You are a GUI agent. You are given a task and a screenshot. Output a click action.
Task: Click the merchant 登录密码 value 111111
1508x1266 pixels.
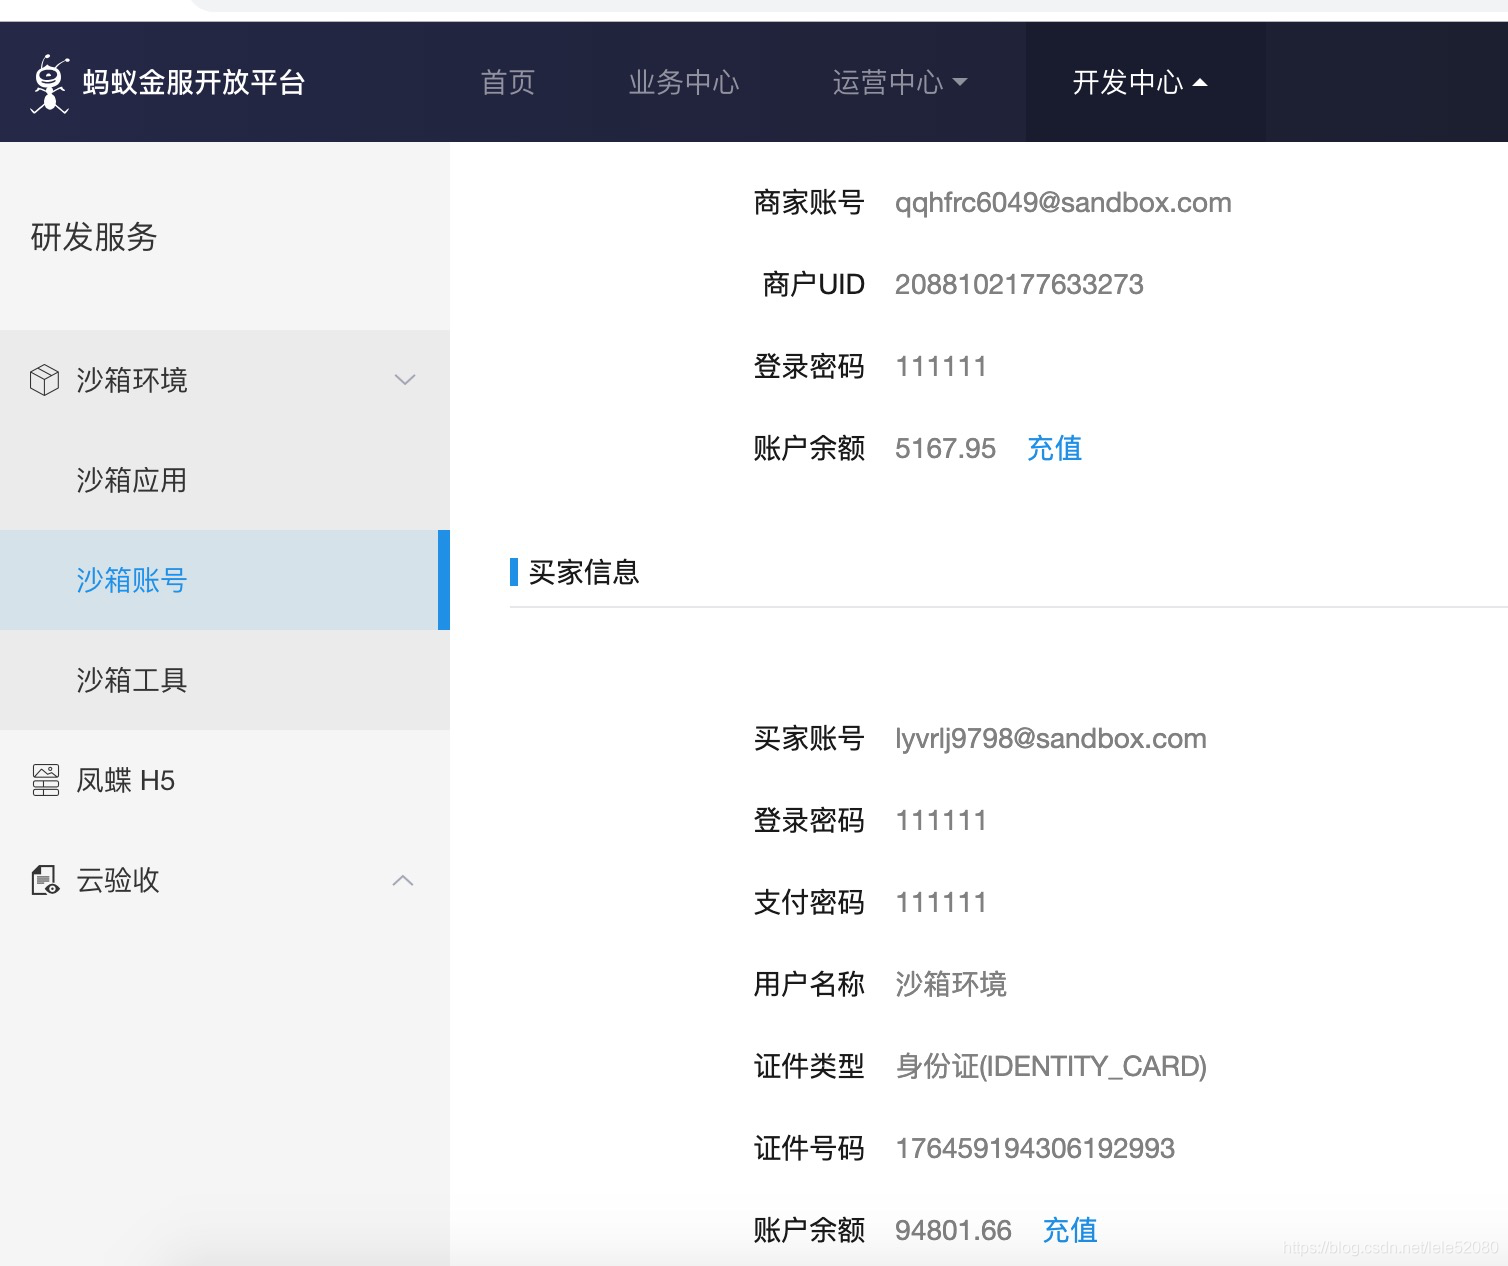[x=941, y=366]
